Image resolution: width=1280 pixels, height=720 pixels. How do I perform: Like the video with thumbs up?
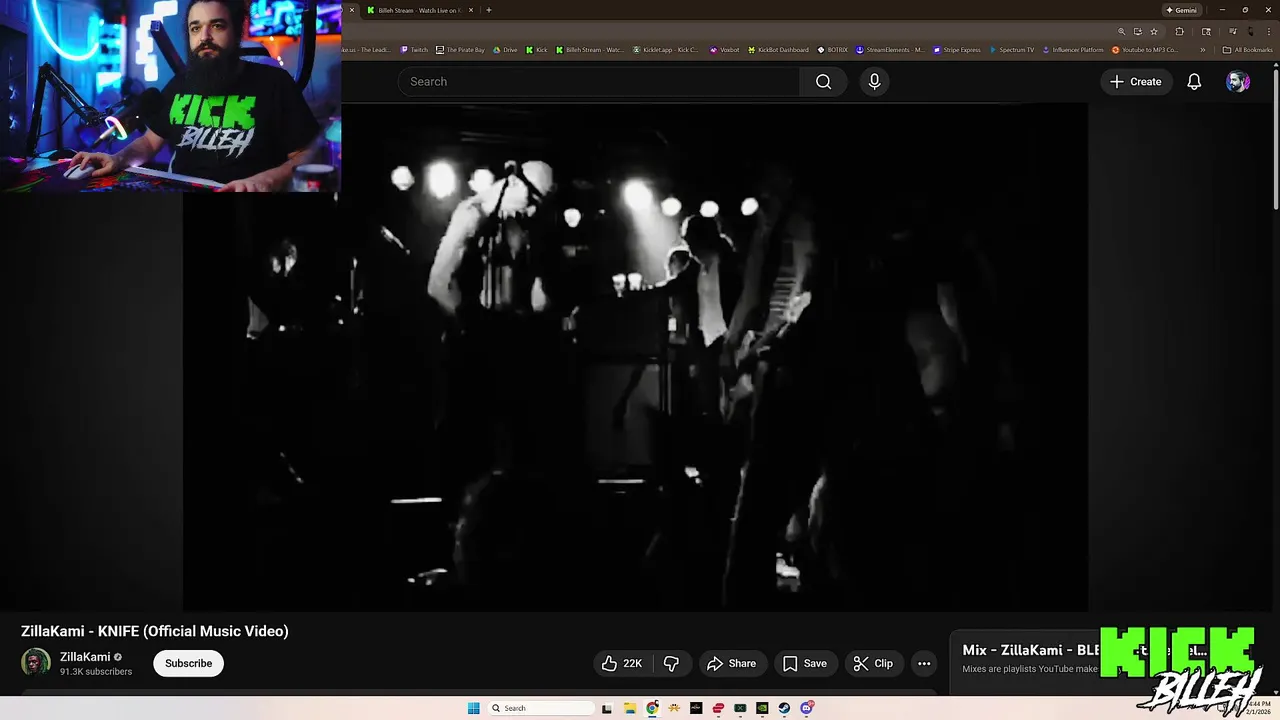click(621, 663)
